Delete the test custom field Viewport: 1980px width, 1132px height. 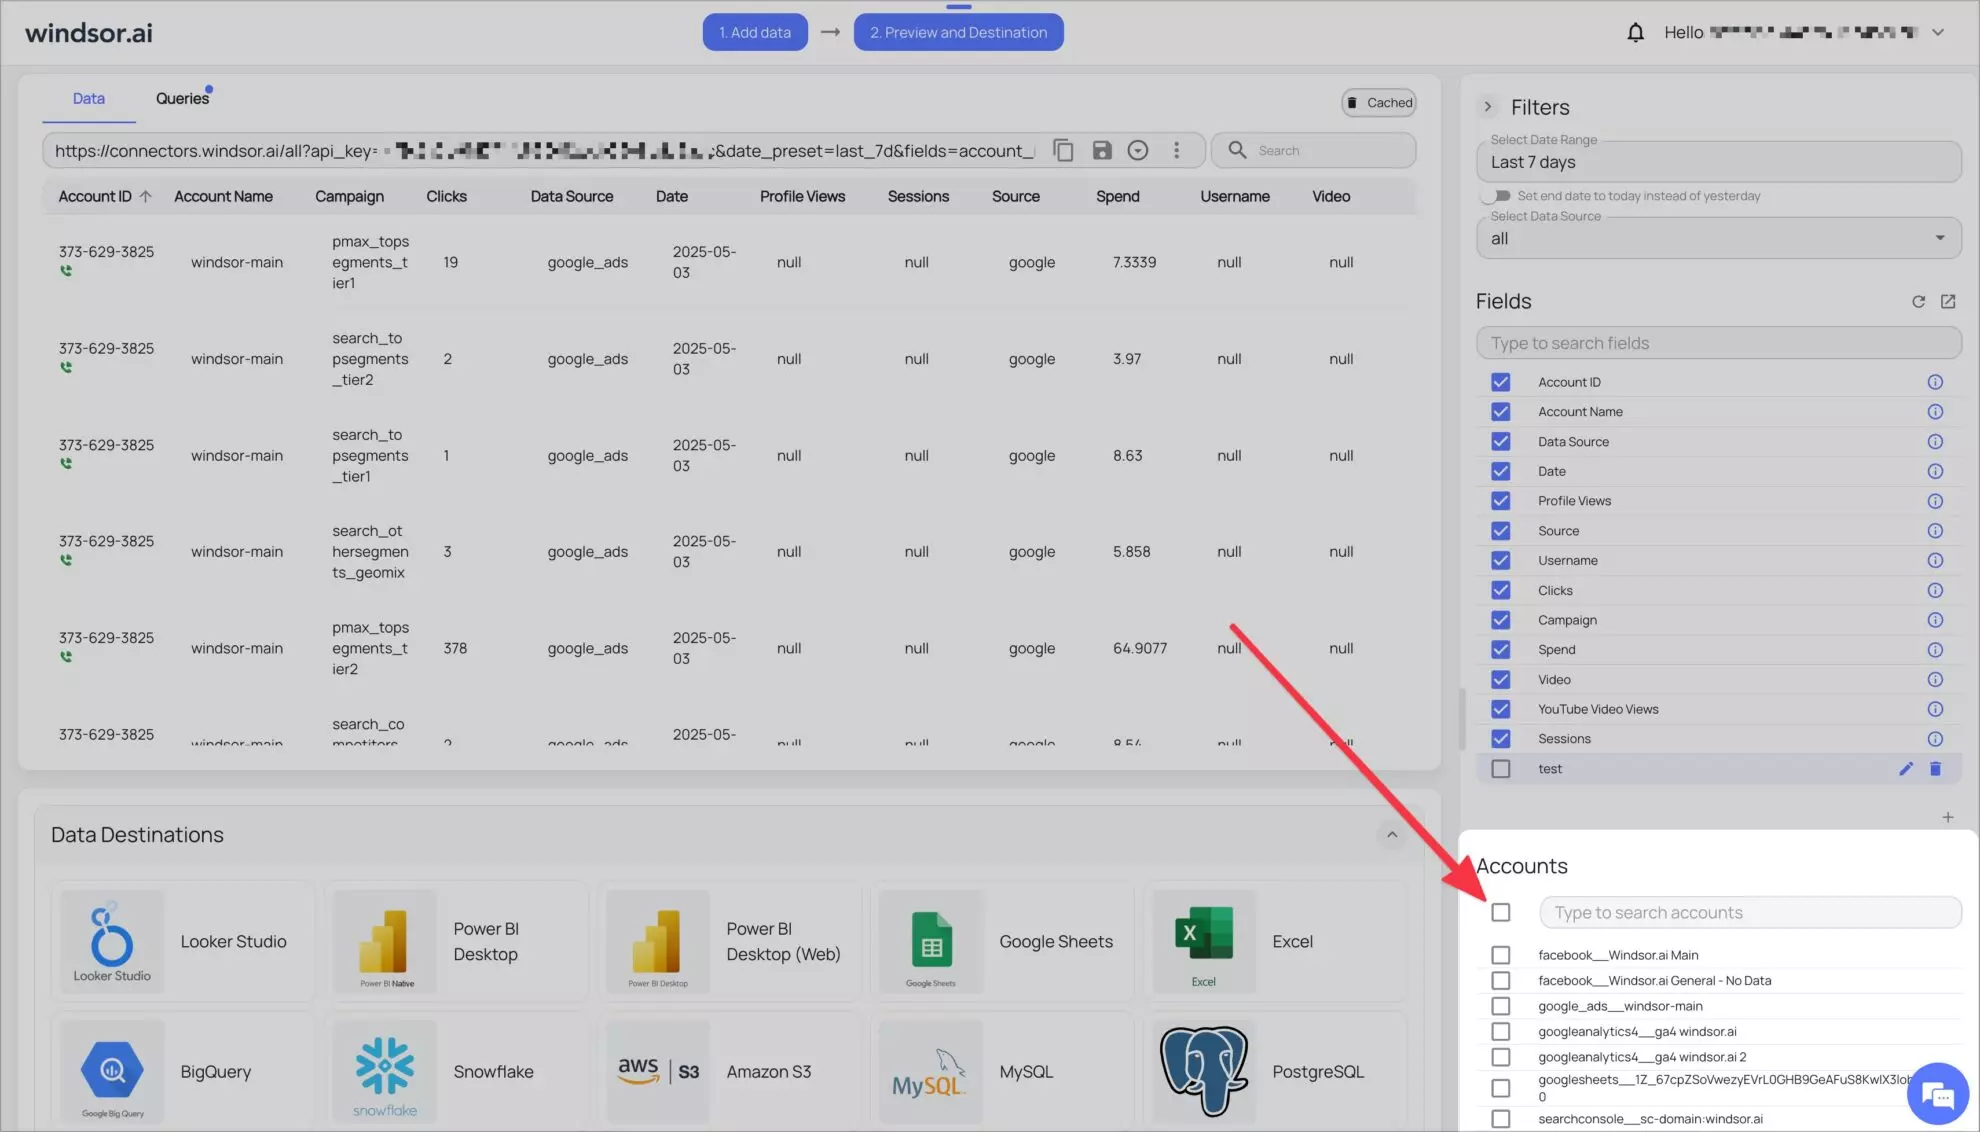click(x=1935, y=769)
